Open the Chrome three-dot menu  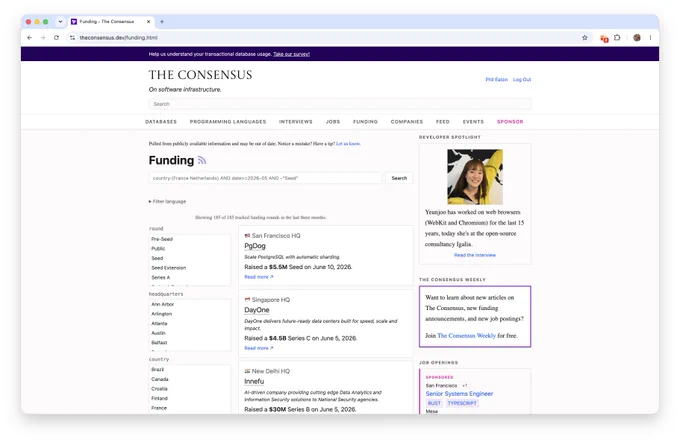pyautogui.click(x=650, y=38)
